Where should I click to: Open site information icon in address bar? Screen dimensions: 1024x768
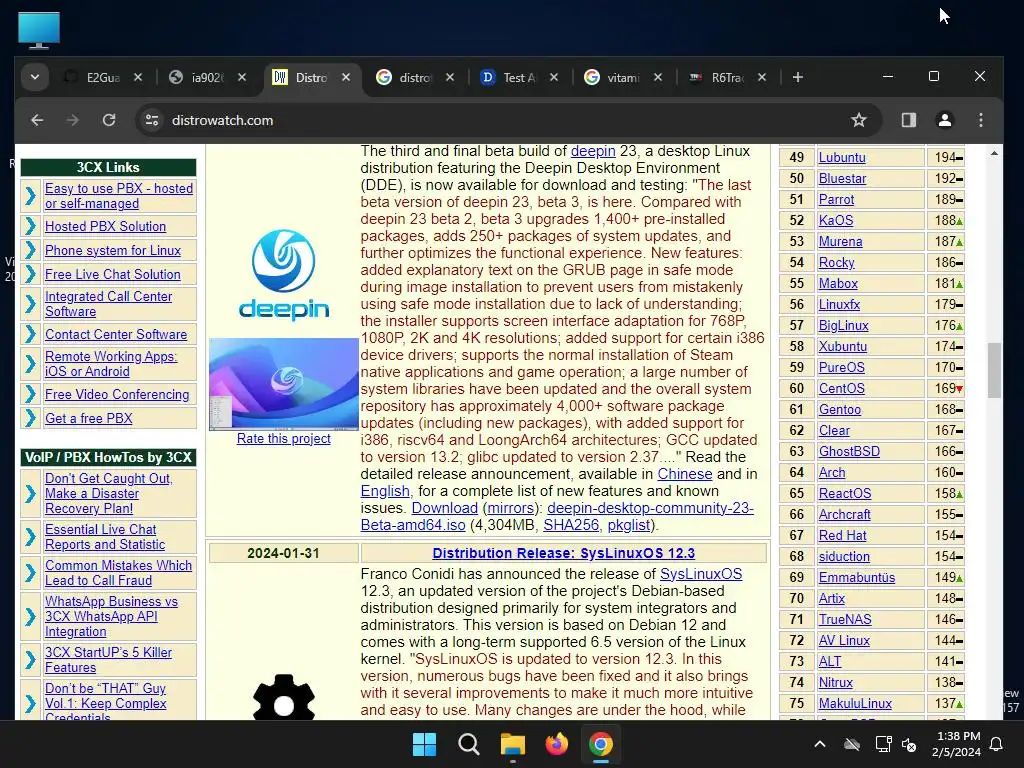(x=152, y=120)
